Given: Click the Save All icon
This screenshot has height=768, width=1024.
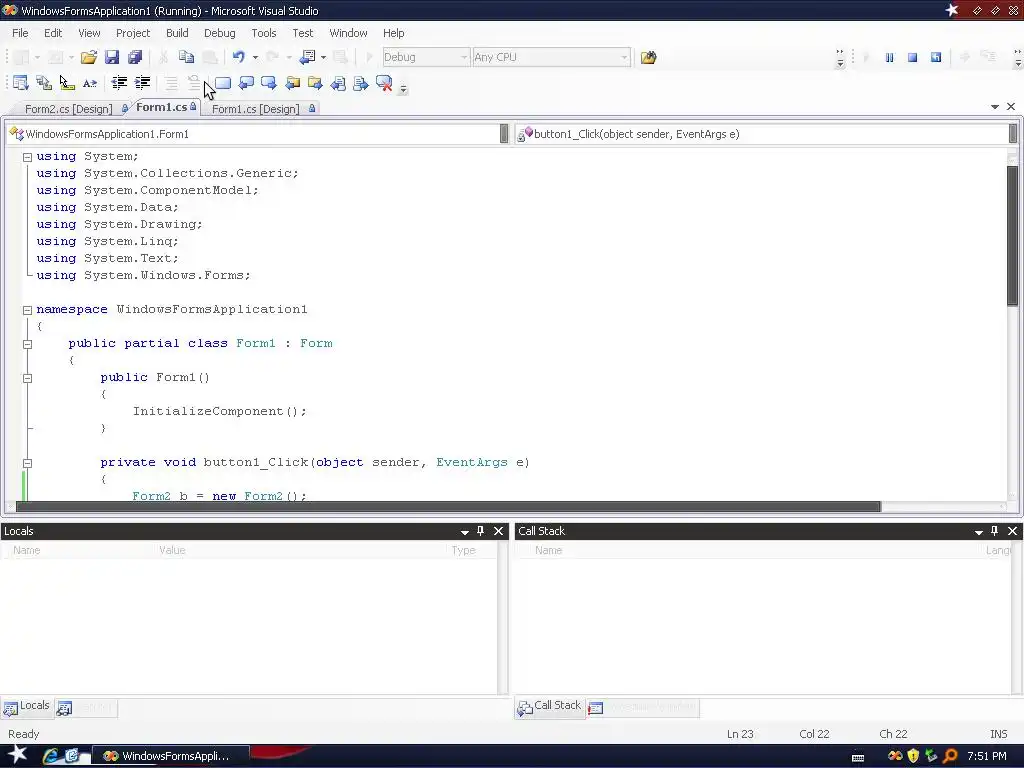Looking at the screenshot, I should point(135,57).
